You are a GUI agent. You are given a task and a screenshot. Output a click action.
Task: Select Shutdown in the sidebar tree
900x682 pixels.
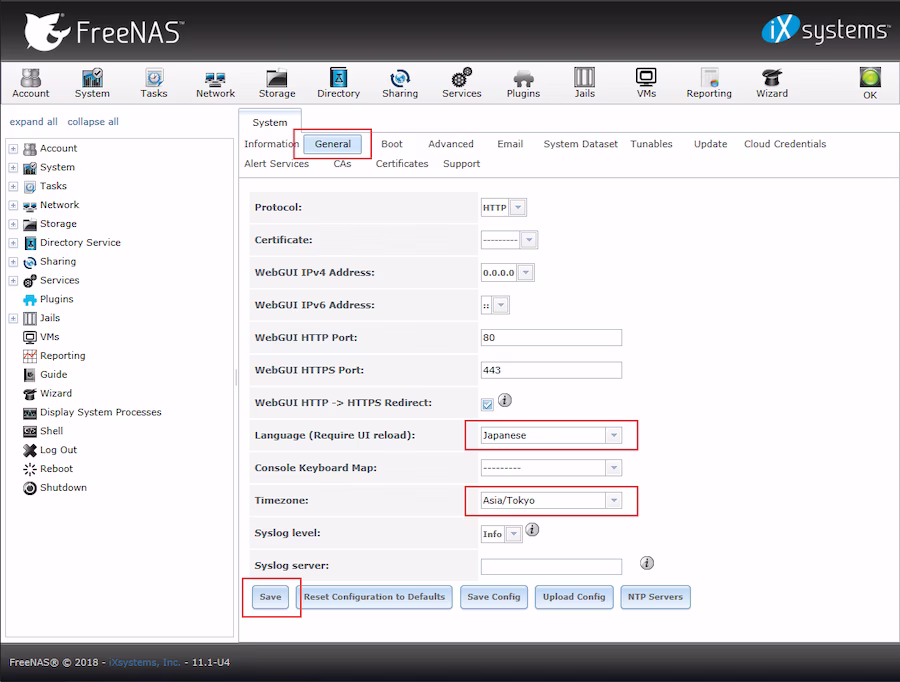55,488
